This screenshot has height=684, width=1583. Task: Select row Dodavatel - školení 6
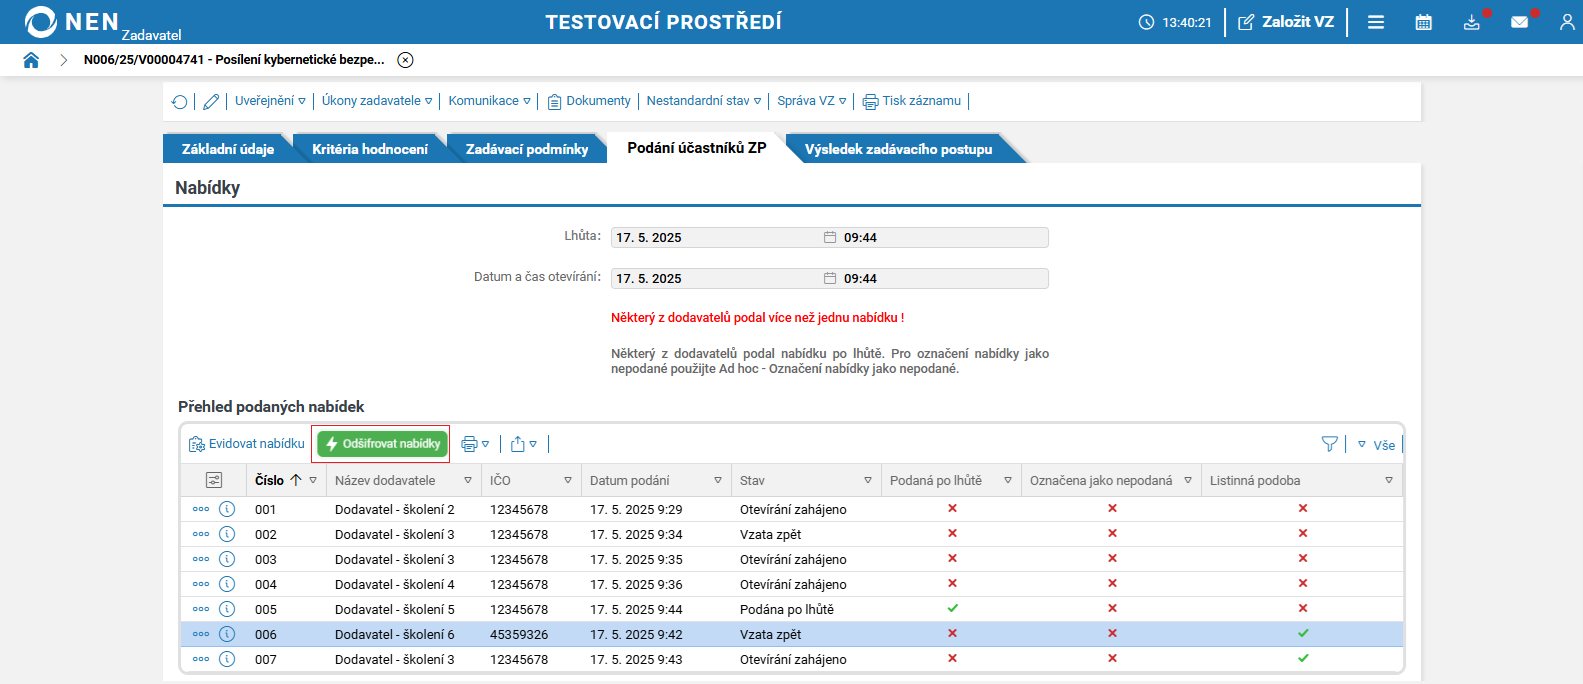792,634
